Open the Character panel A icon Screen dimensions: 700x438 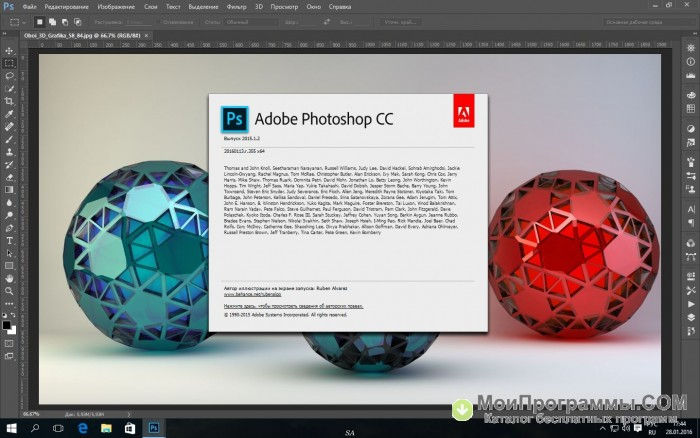coord(691,209)
